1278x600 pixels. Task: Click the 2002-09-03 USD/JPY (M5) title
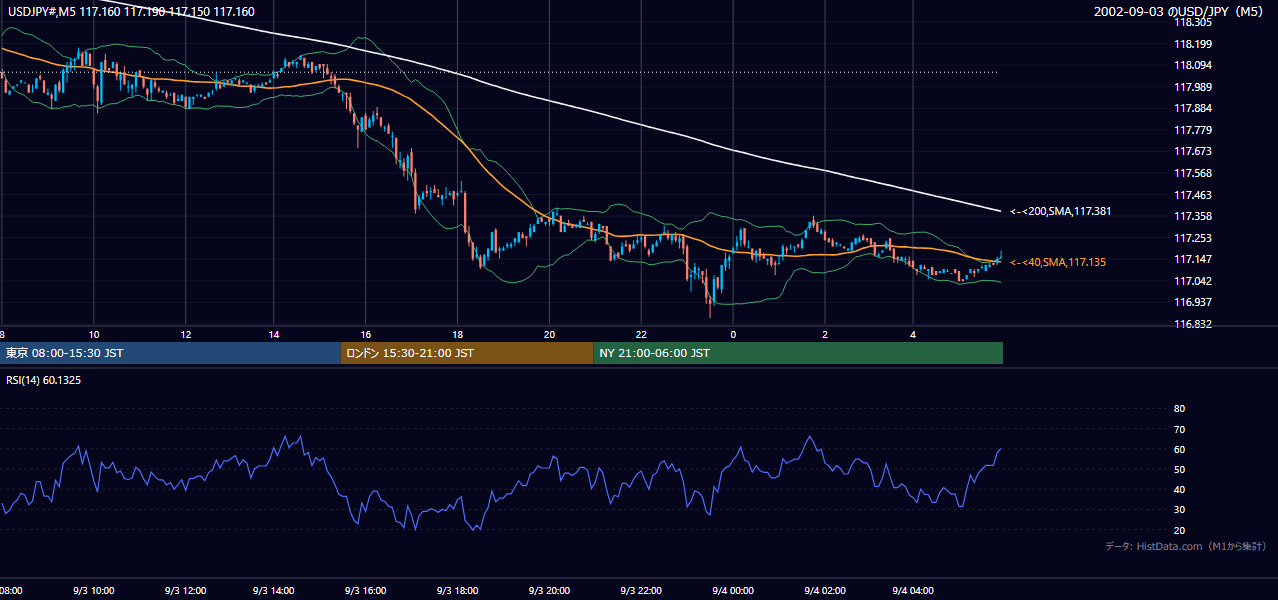pyautogui.click(x=1180, y=12)
